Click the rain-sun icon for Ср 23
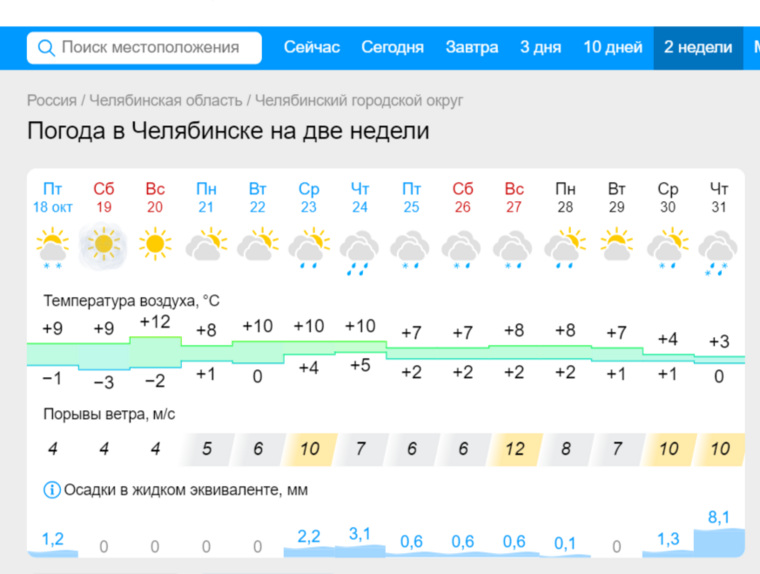This screenshot has height=574, width=760. point(309,248)
